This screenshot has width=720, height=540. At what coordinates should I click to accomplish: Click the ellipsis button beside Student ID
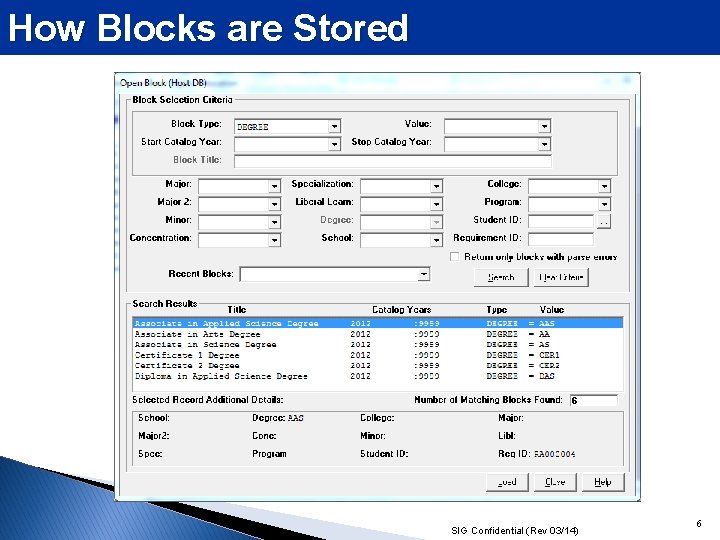[604, 222]
